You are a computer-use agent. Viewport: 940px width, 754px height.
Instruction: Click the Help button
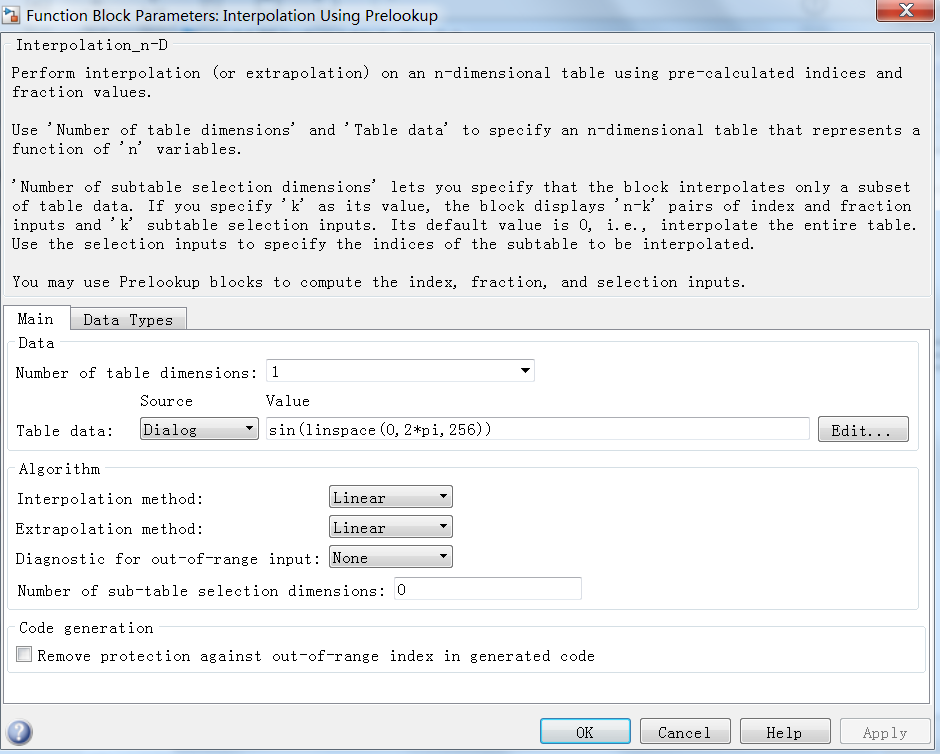coord(784,730)
